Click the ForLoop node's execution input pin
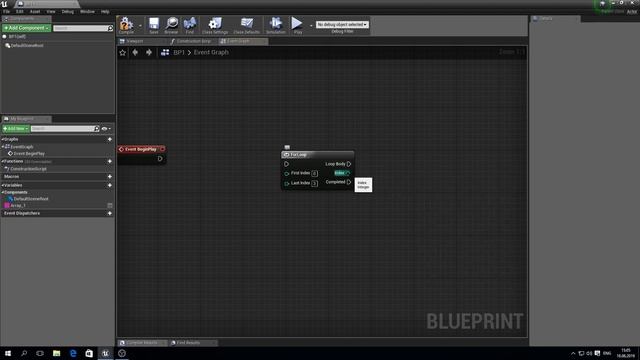Image resolution: width=640 pixels, height=360 pixels. coord(287,164)
